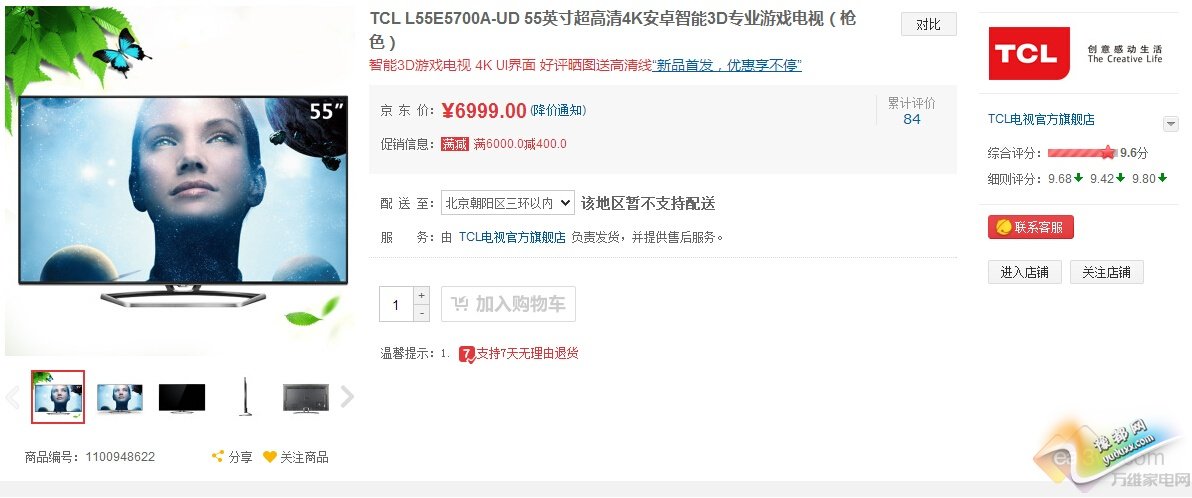Click the 进入店铺 button

1025,272
